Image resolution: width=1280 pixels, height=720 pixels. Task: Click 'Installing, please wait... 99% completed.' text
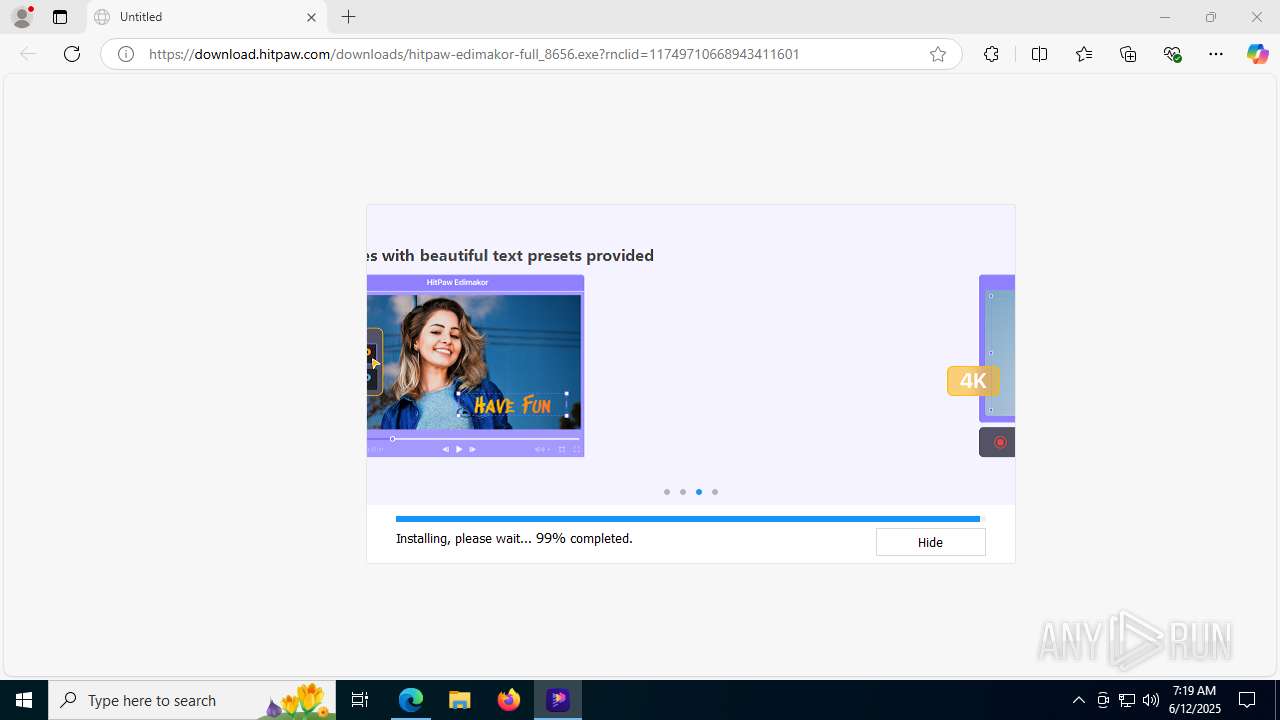click(514, 538)
